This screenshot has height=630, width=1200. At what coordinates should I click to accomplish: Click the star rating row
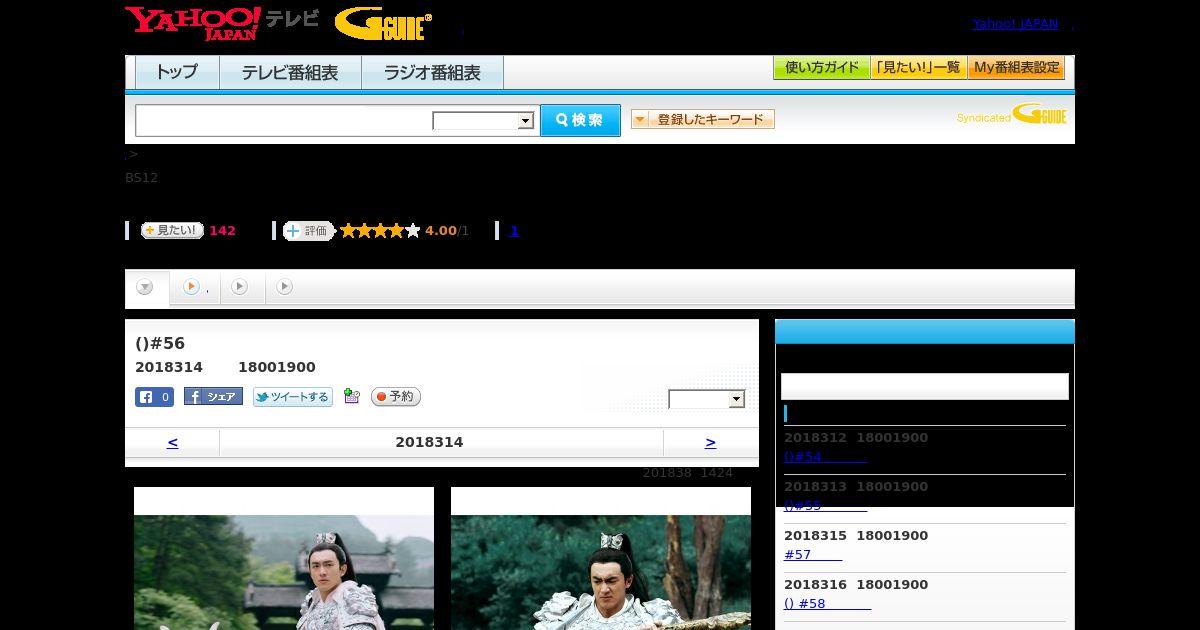pyautogui.click(x=380, y=231)
